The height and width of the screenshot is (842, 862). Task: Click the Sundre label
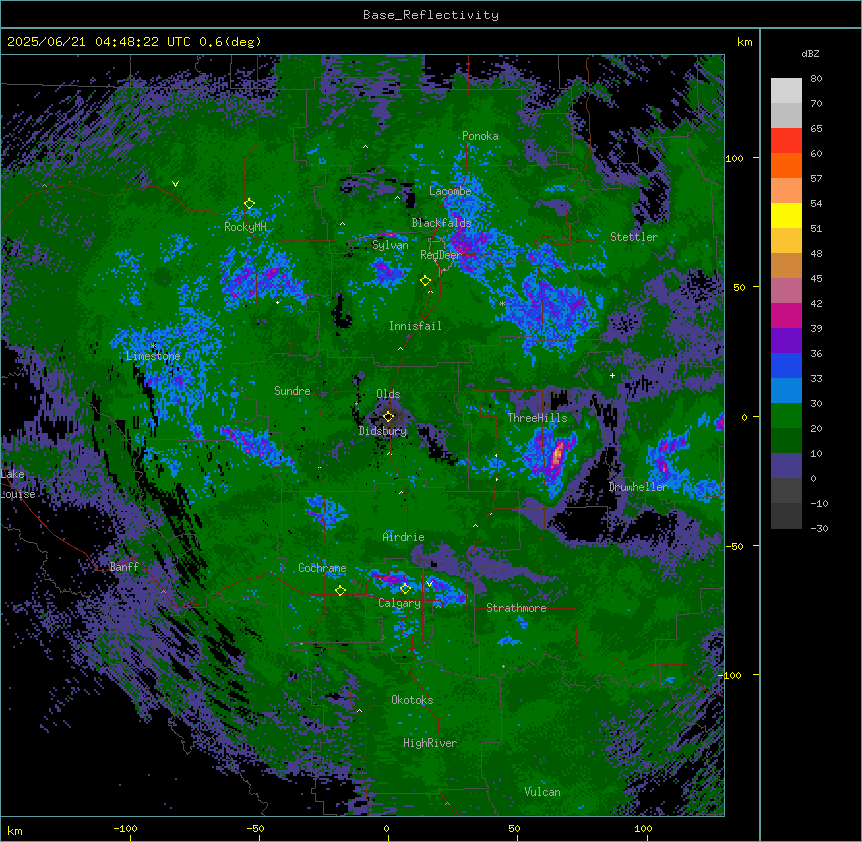click(x=292, y=391)
